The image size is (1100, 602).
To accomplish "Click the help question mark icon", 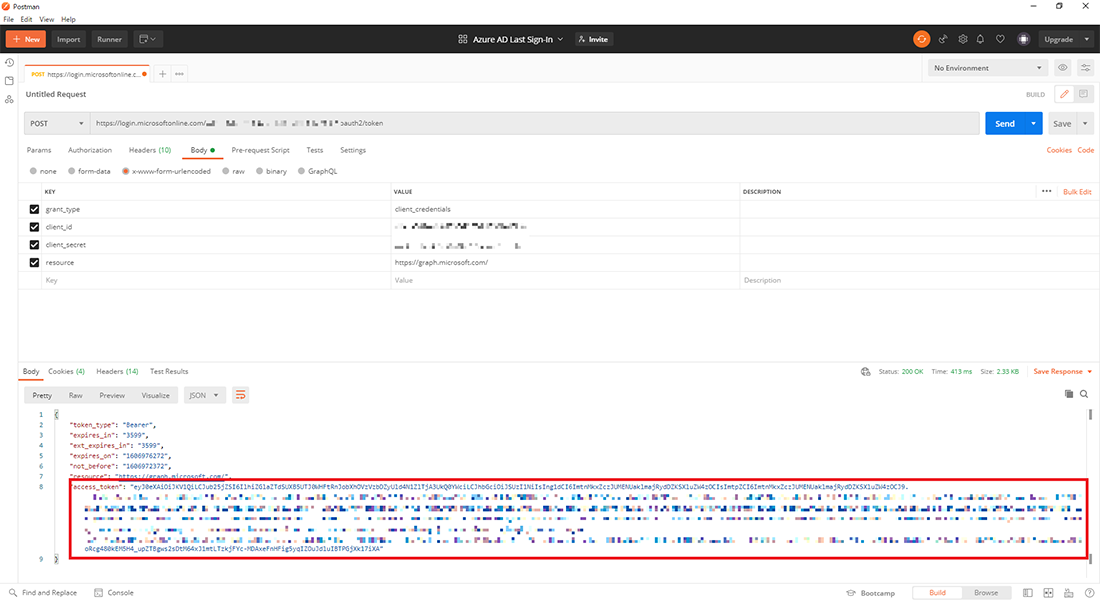I will coord(1089,593).
